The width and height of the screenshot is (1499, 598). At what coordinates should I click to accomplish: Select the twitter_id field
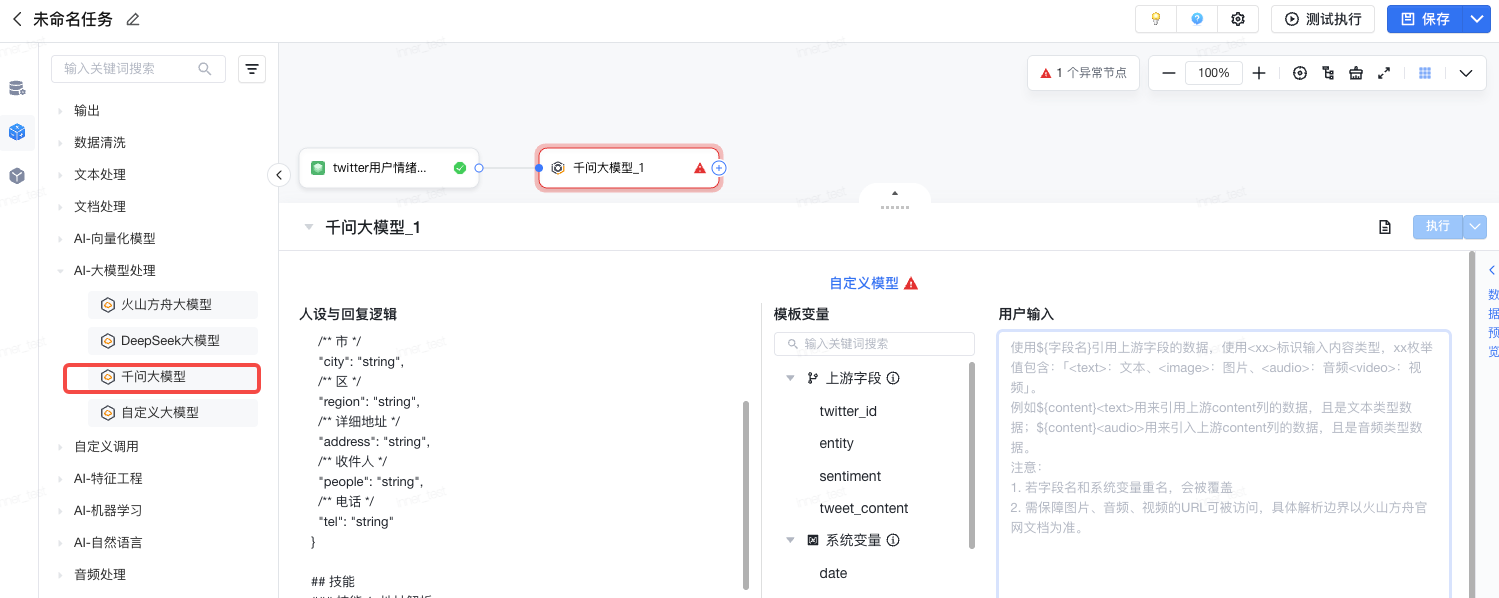tap(848, 411)
